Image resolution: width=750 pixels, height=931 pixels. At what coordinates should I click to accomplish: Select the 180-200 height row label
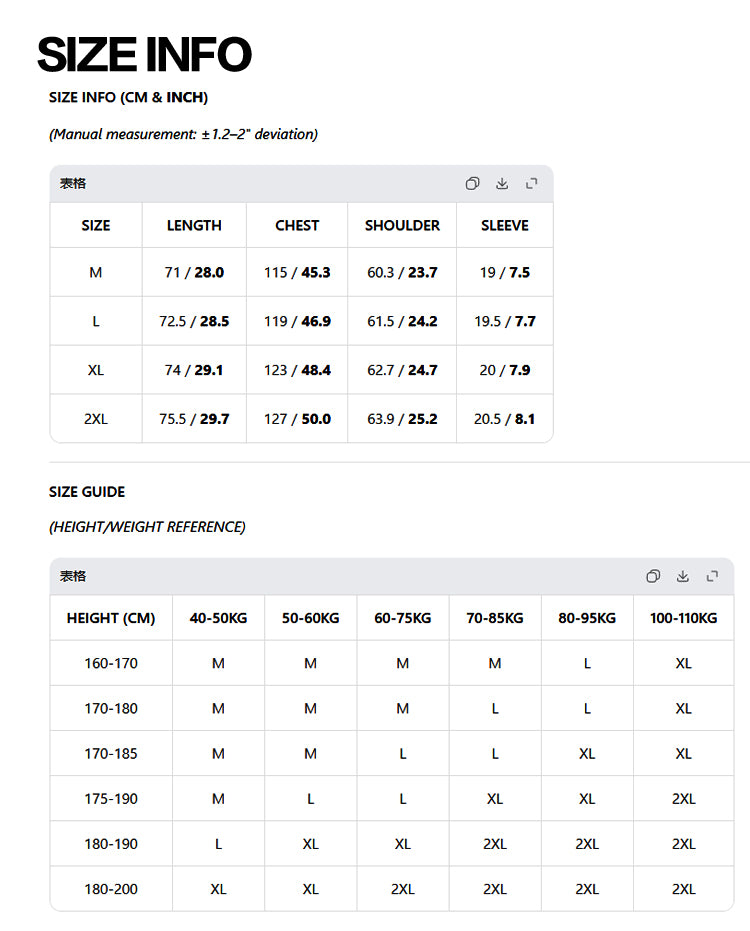click(x=111, y=889)
